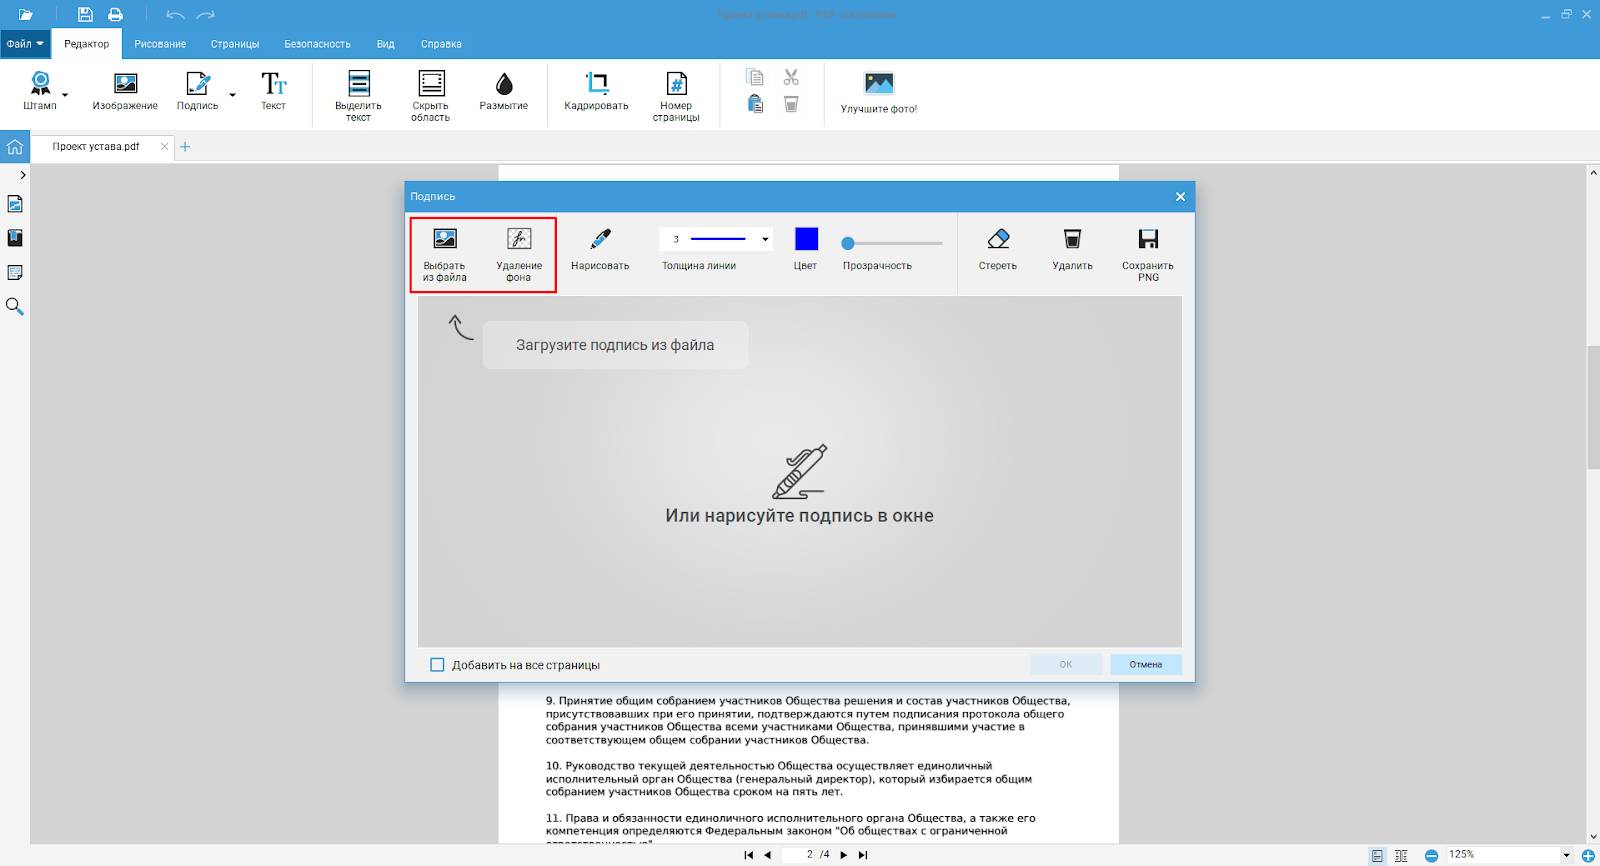Close the Подпись dialog window
This screenshot has width=1600, height=866.
click(1180, 197)
